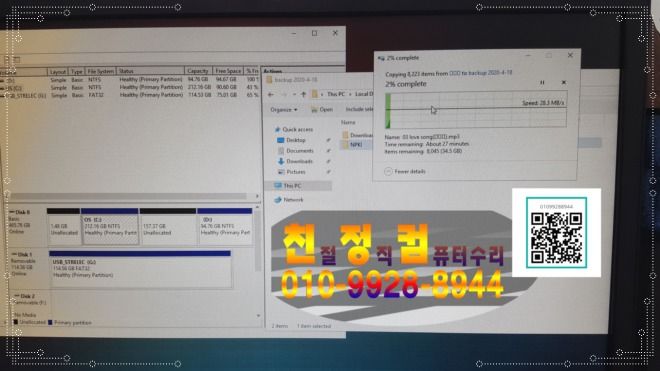The height and width of the screenshot is (371, 660).
Task: Select Quick access in navigation pane
Action: point(293,129)
